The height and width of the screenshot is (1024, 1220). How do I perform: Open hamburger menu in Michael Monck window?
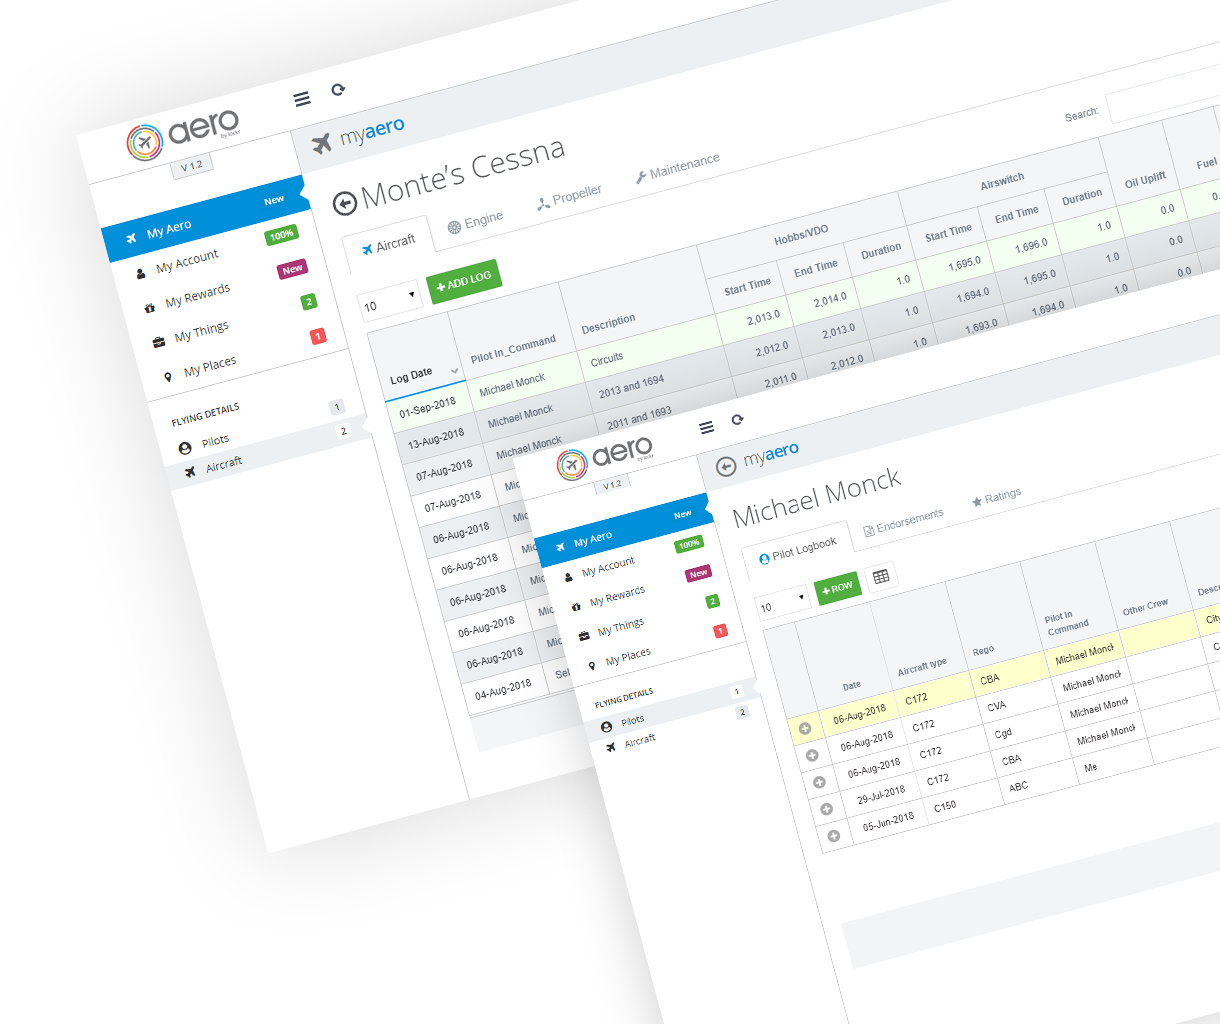pos(707,428)
